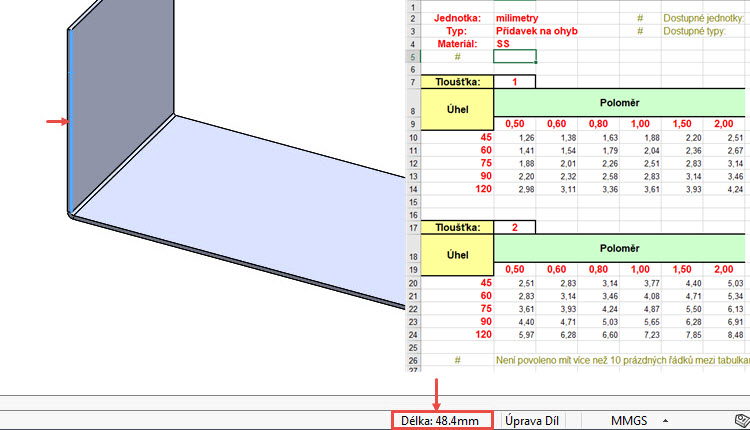Screen dimensions: 750x430
Task: Select the cell with value 1,26
Action: (515, 138)
